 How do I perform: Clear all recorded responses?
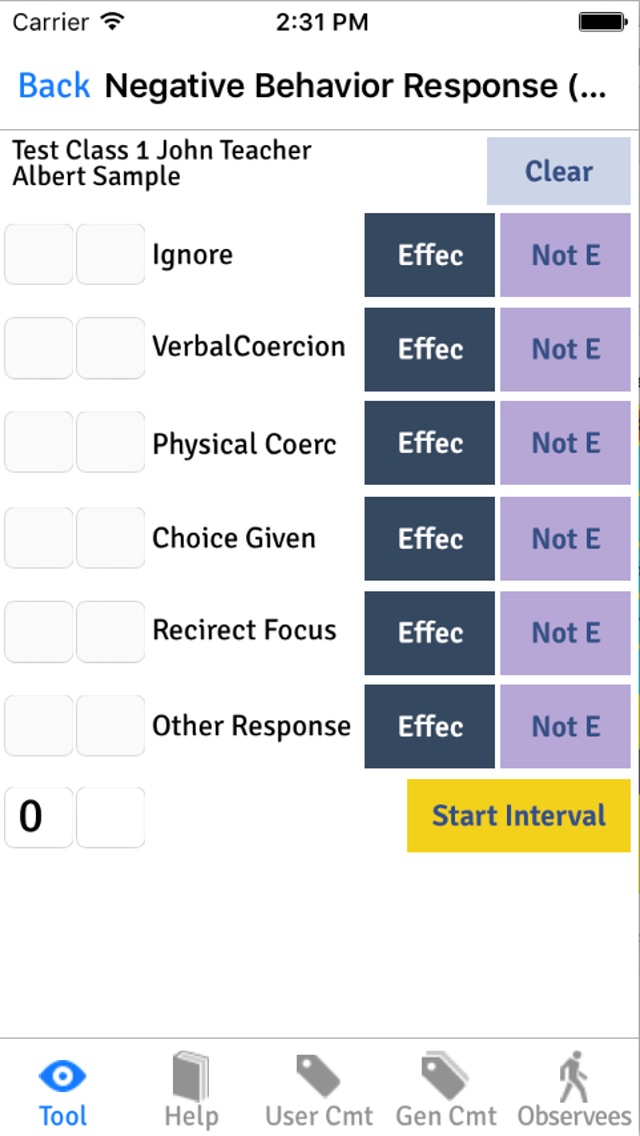click(x=558, y=171)
